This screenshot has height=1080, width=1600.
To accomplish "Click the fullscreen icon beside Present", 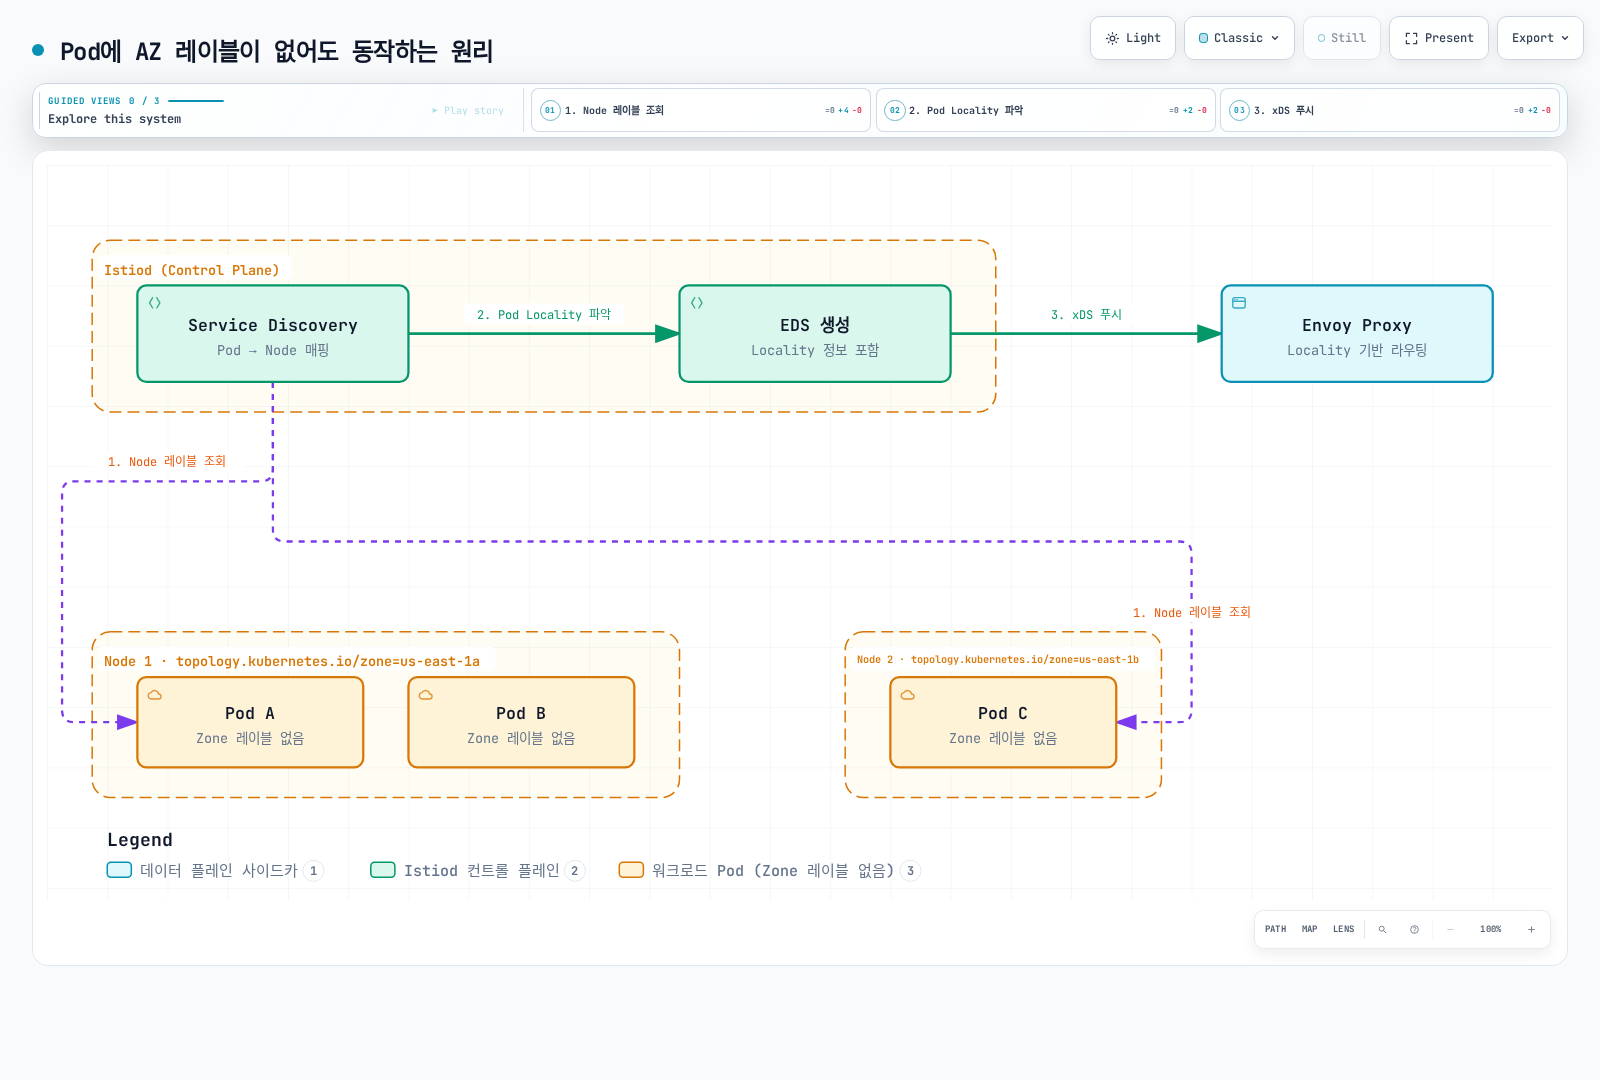I will (1411, 38).
